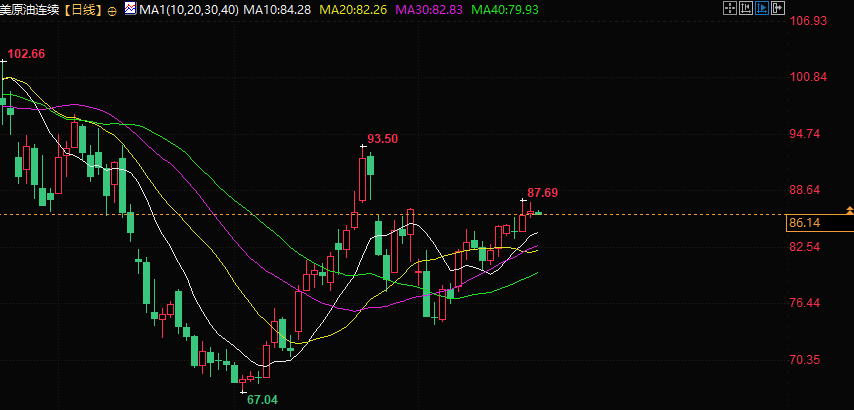Click the MA10:84.28 value

tap(277, 9)
